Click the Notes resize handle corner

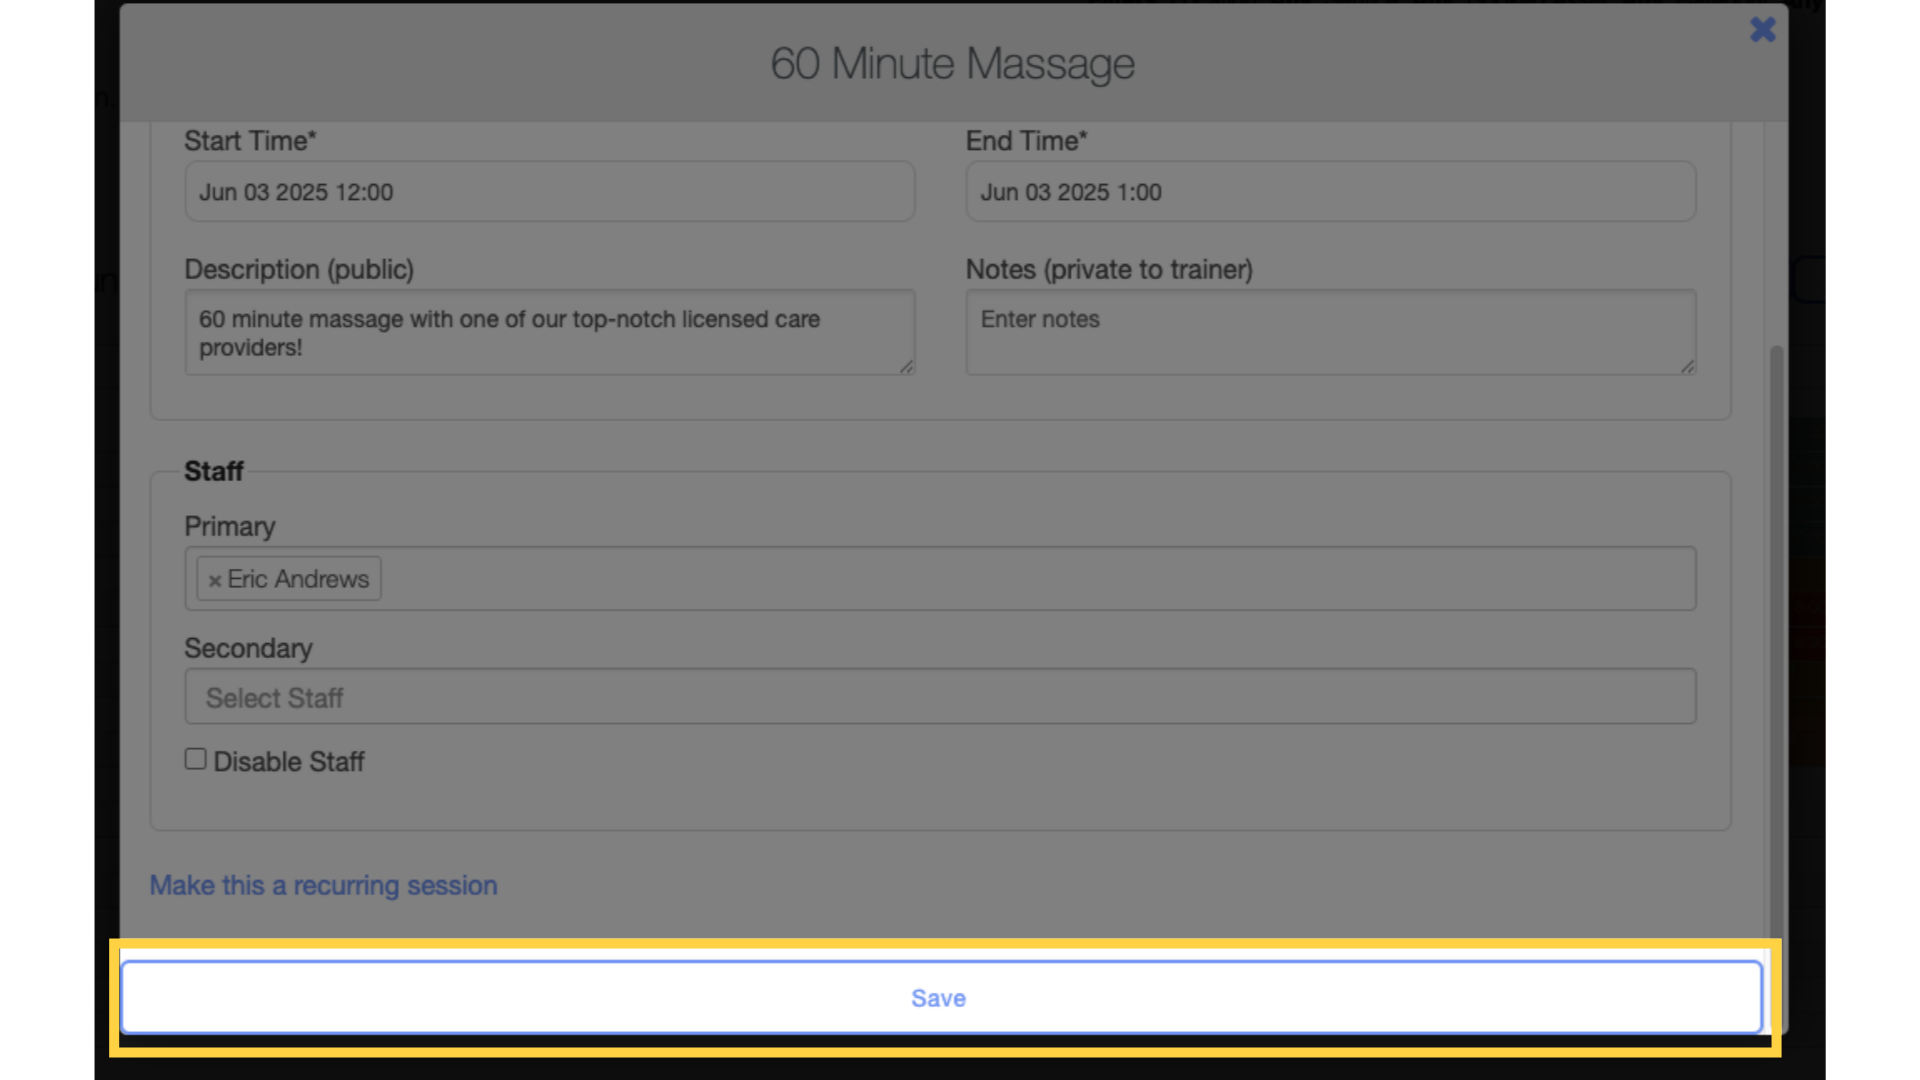[x=1687, y=367]
